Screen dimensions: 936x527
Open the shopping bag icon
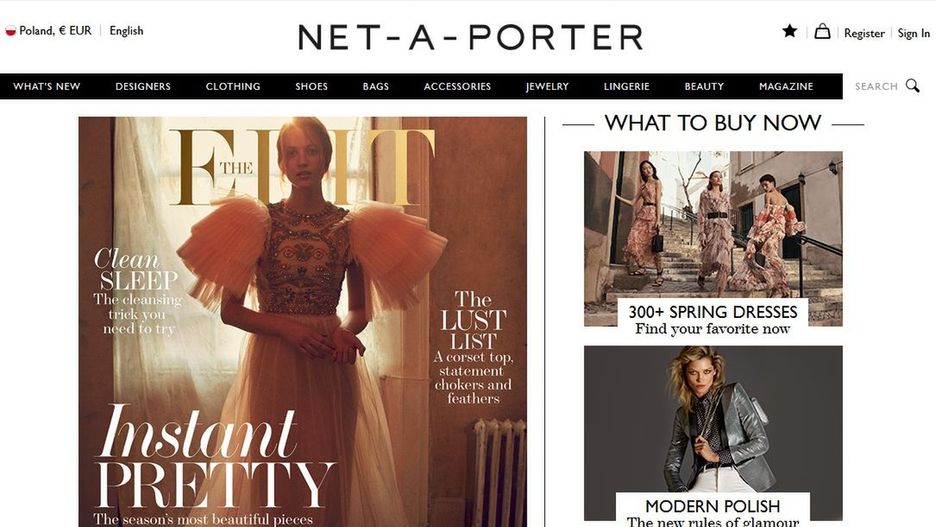tap(822, 31)
